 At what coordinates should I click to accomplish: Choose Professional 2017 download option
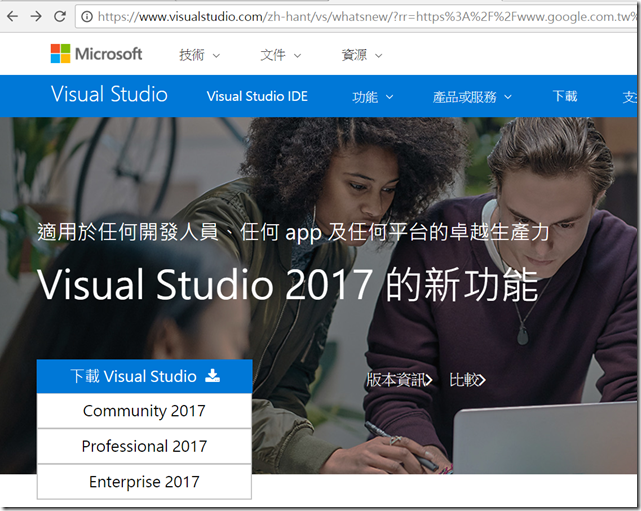pos(144,446)
